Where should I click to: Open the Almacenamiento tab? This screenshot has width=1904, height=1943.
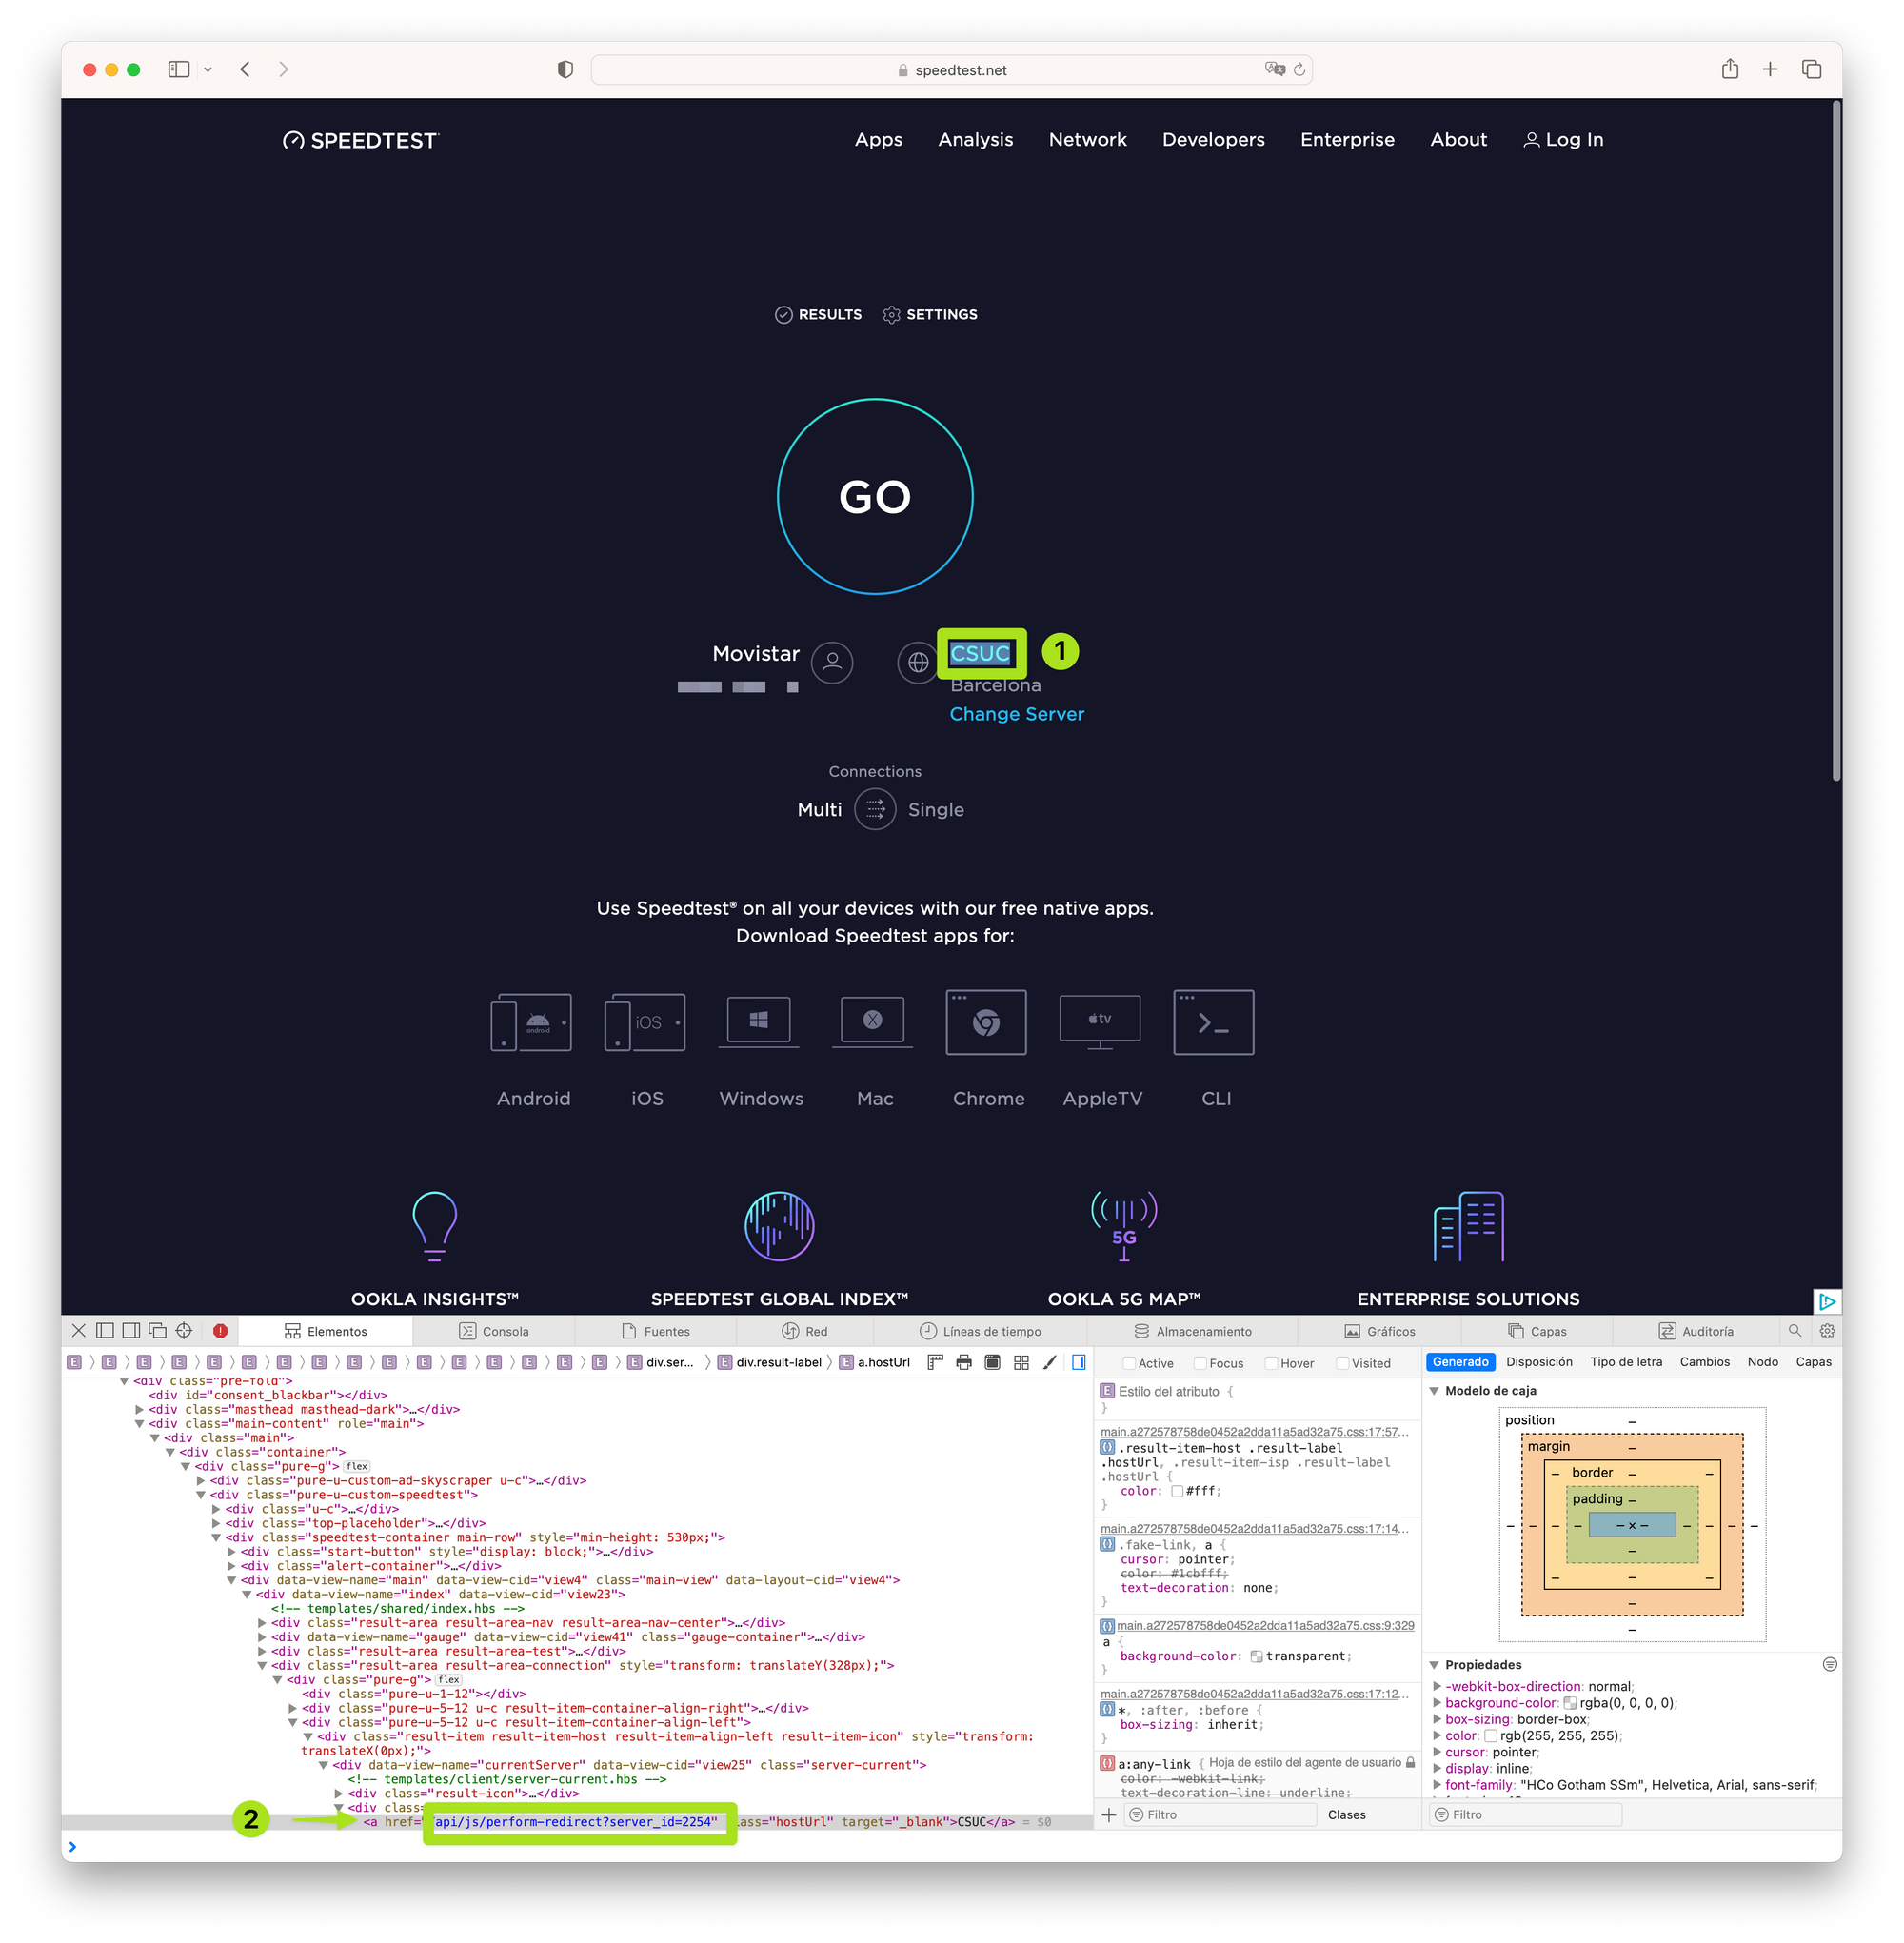click(1193, 1330)
